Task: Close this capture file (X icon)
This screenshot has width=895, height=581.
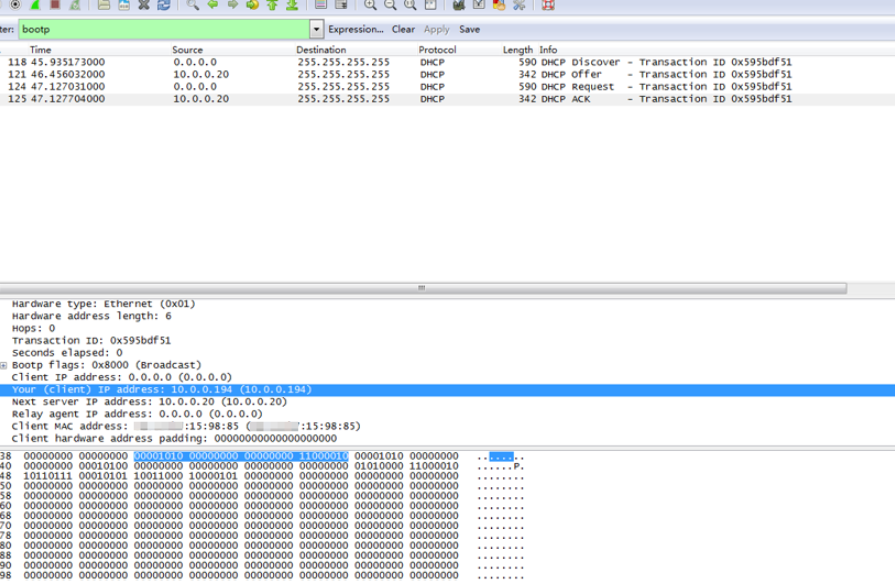Action: pos(144,5)
